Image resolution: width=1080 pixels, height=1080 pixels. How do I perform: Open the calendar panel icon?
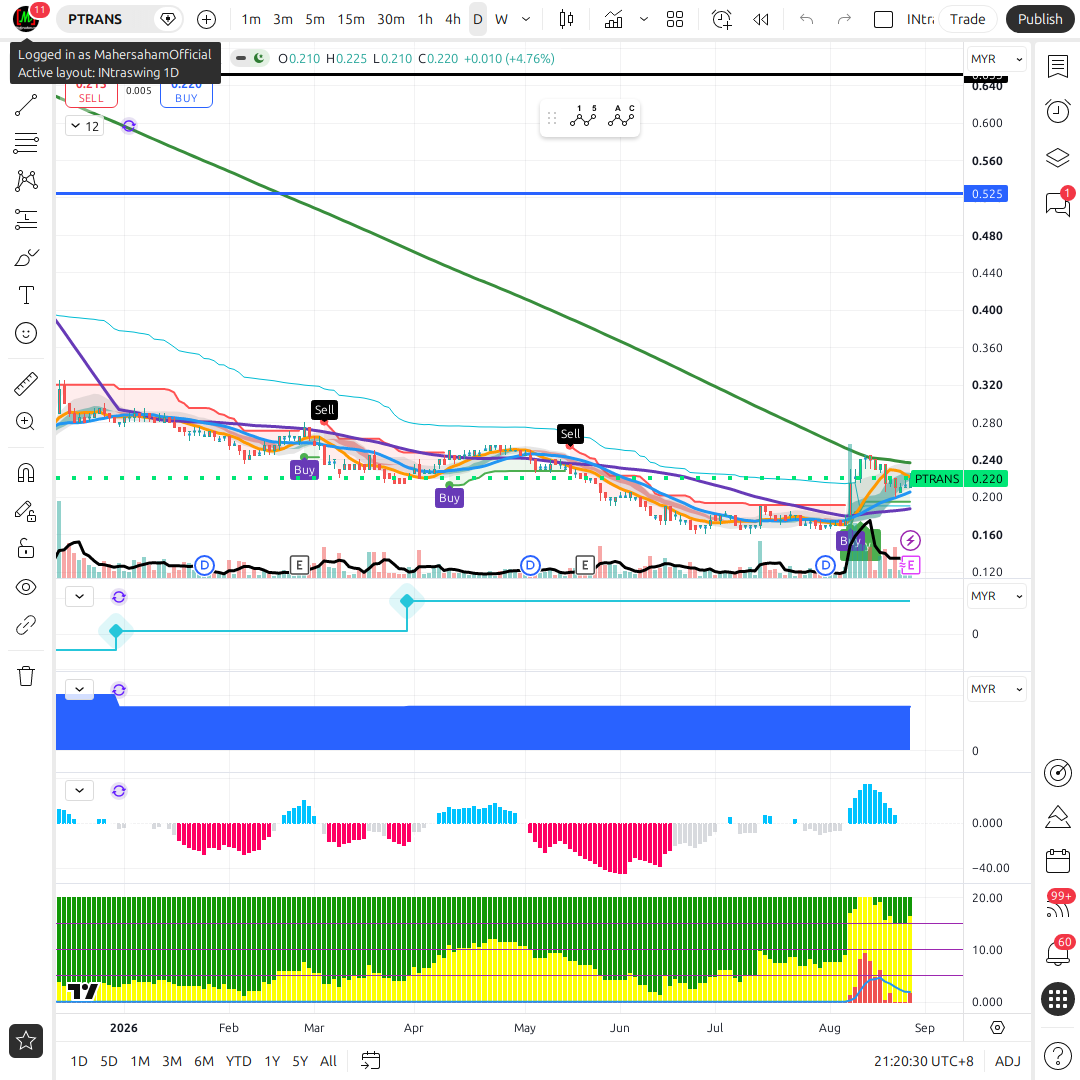coord(1058,861)
